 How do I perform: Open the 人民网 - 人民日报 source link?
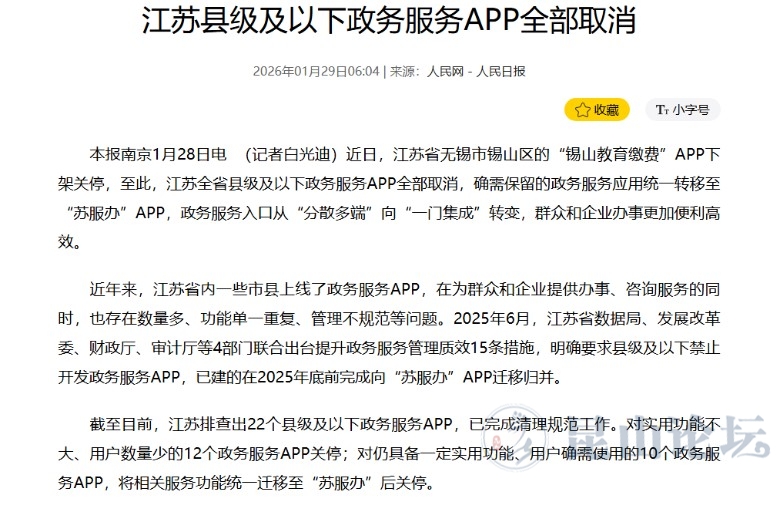475,71
